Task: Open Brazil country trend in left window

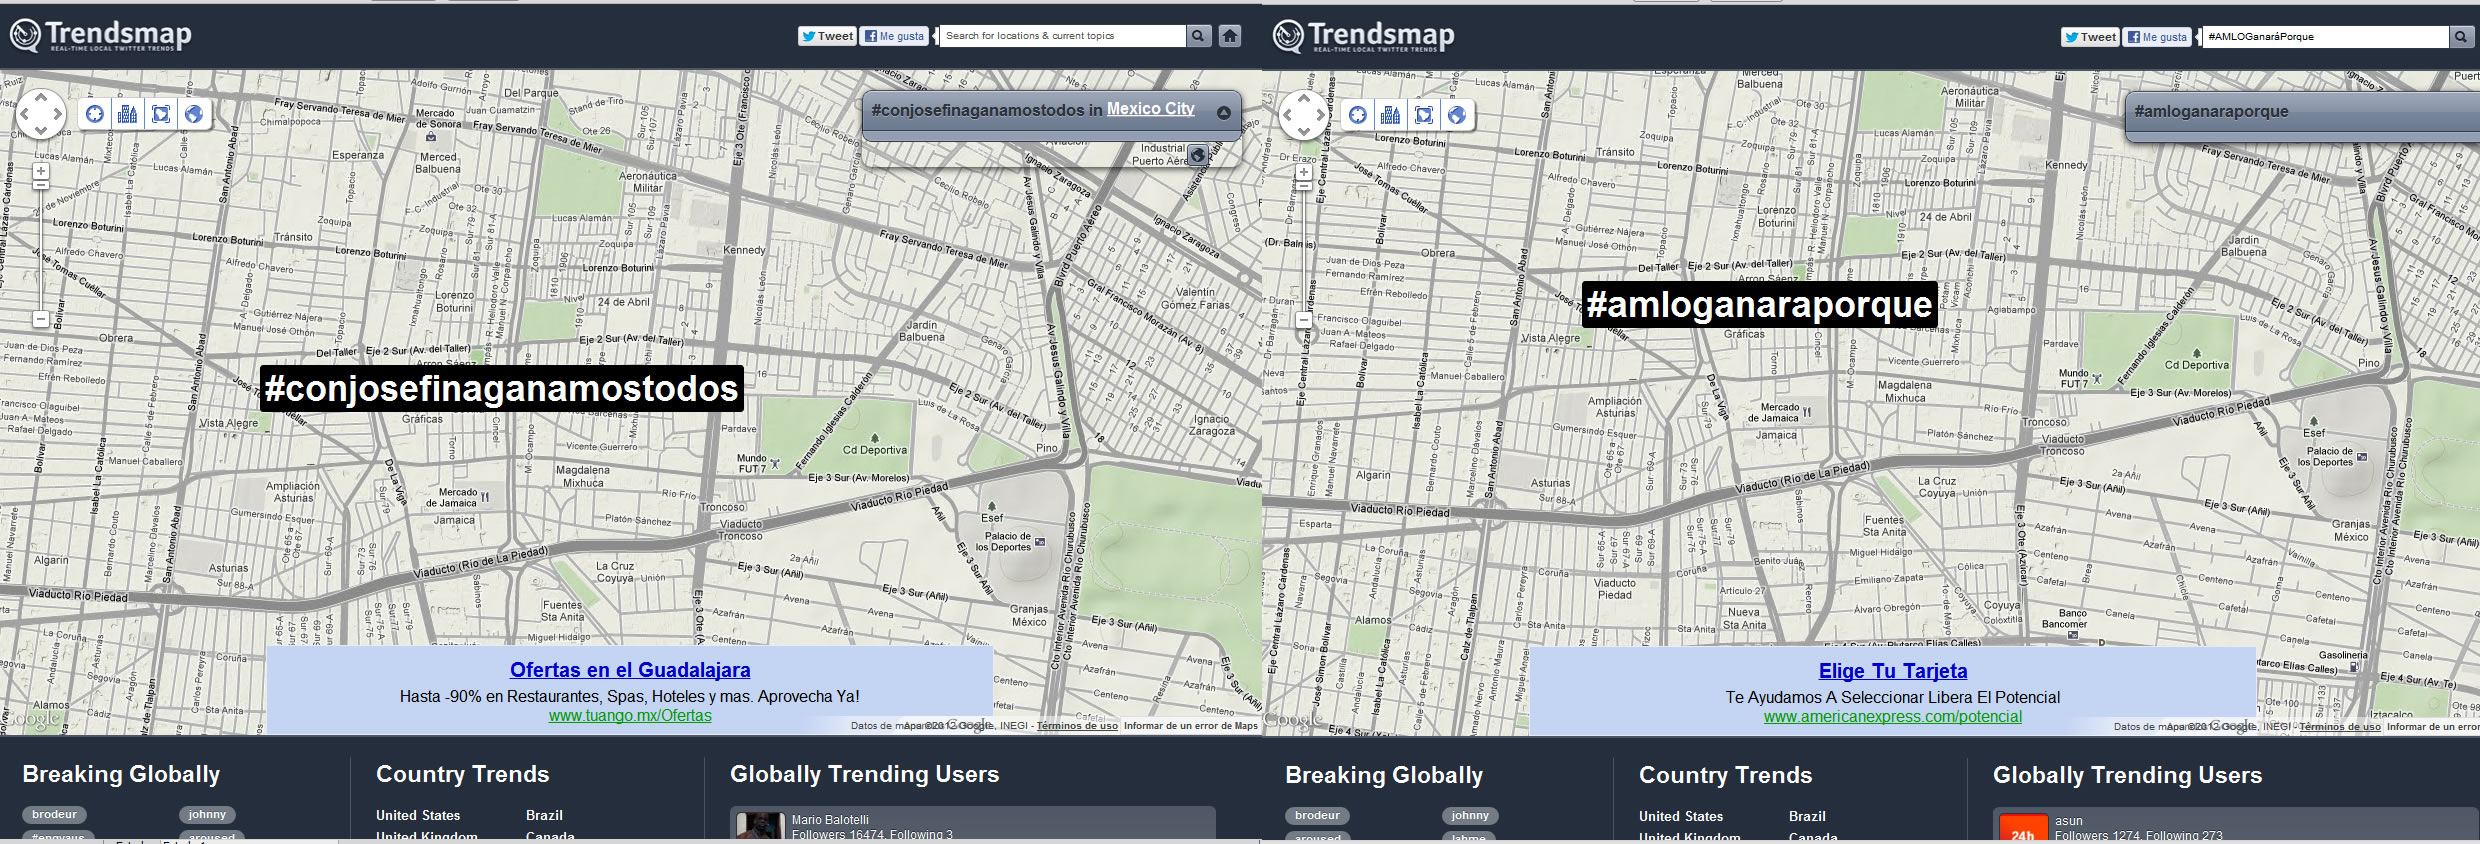Action: pos(544,815)
